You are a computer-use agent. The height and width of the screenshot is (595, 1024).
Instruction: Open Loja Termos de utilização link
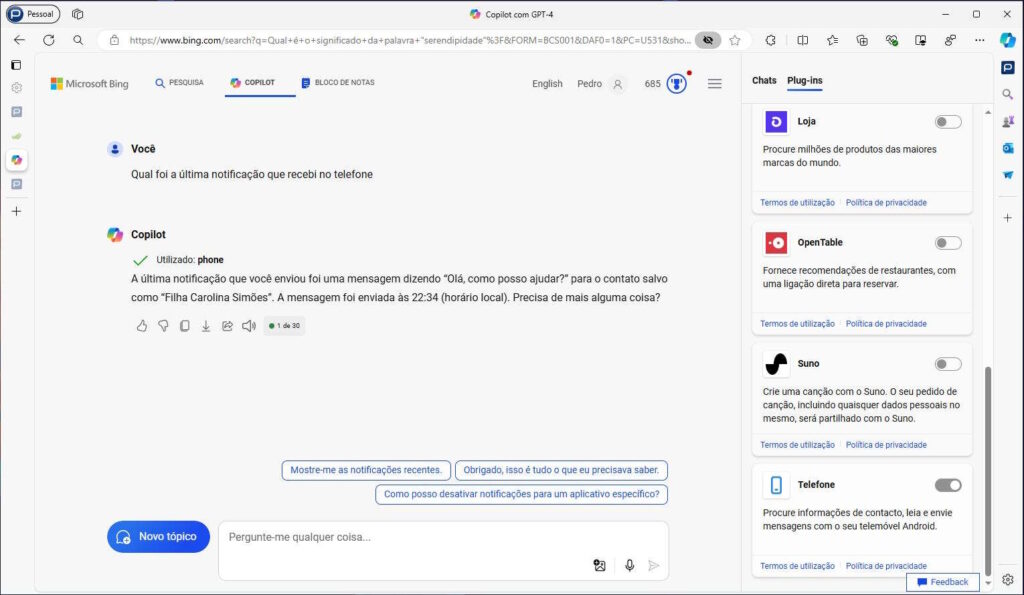pyautogui.click(x=797, y=202)
